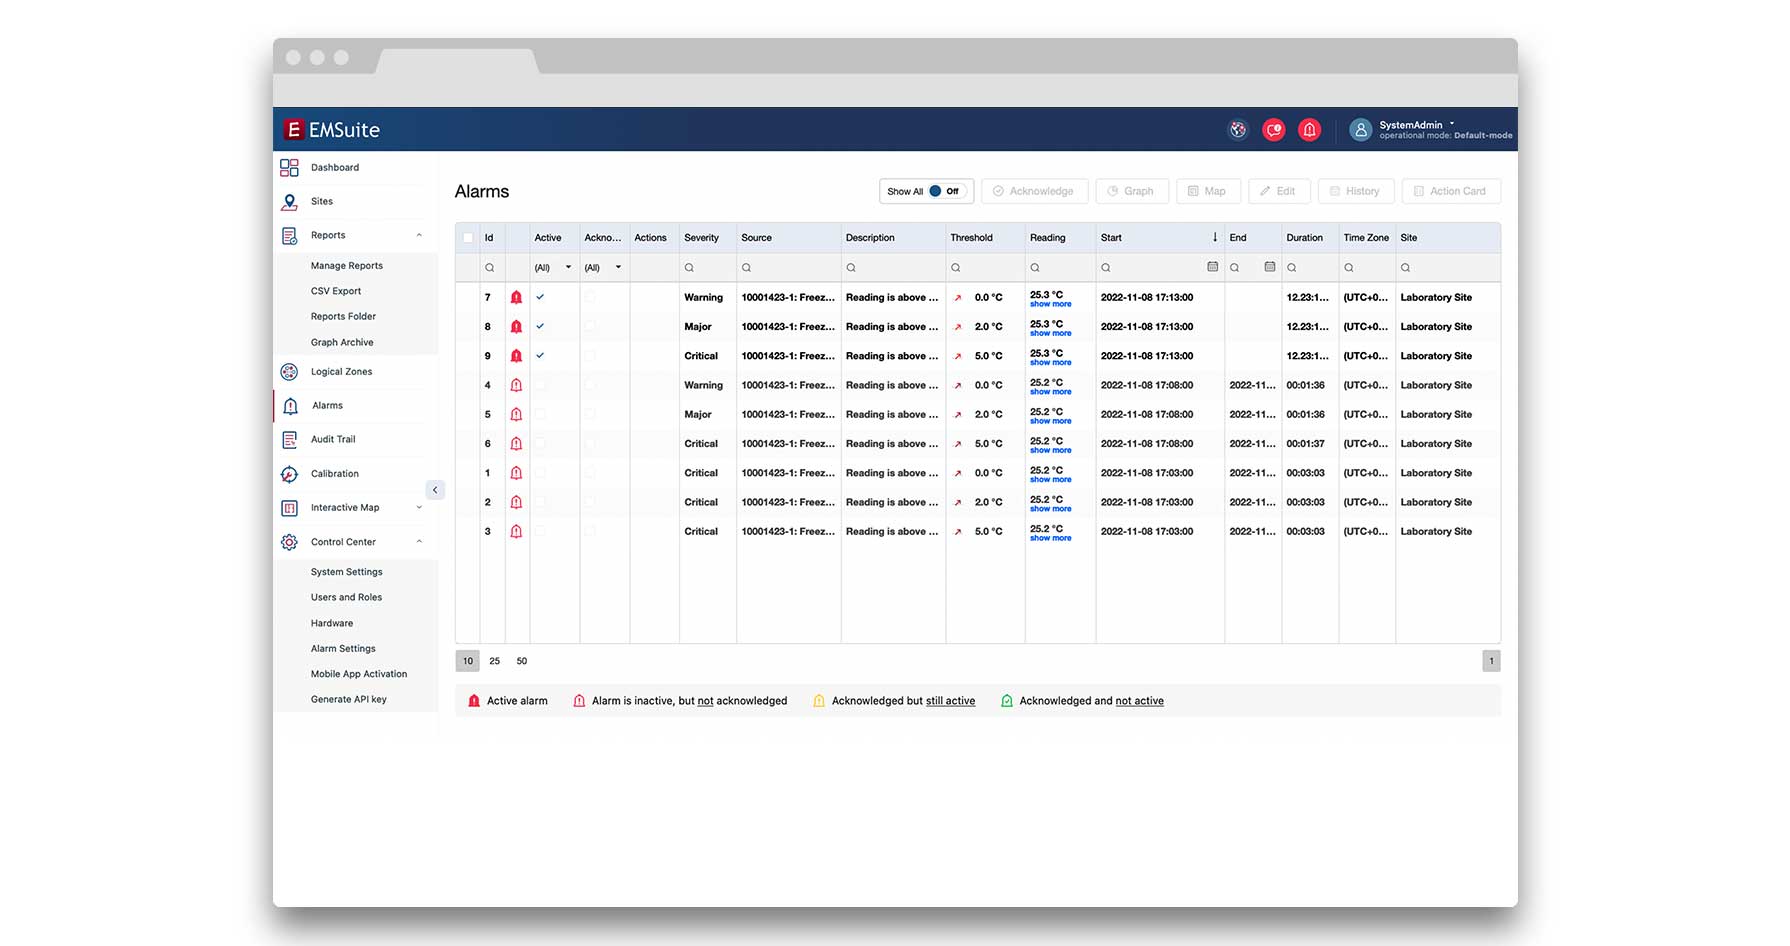The width and height of the screenshot is (1790, 946).
Task: Toggle Active checkbox for alarm Id 4
Action: (540, 385)
